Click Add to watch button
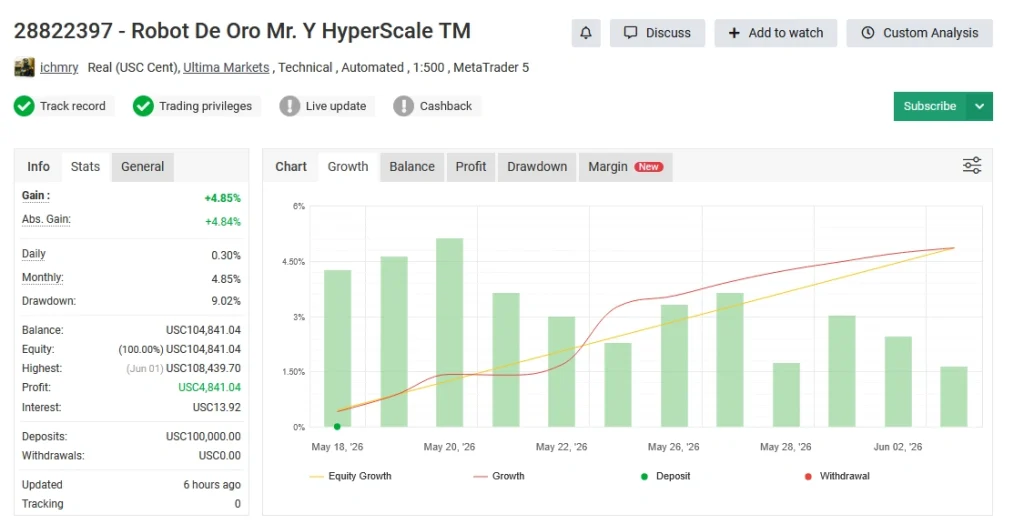 coord(775,33)
